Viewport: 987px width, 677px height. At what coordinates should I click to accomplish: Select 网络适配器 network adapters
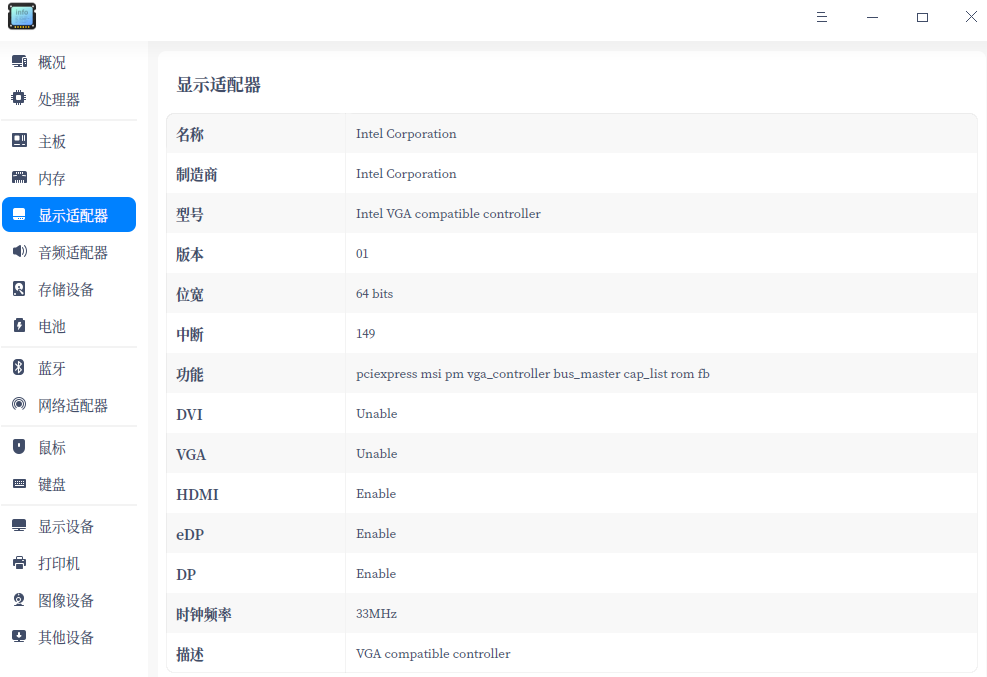[x=69, y=406]
